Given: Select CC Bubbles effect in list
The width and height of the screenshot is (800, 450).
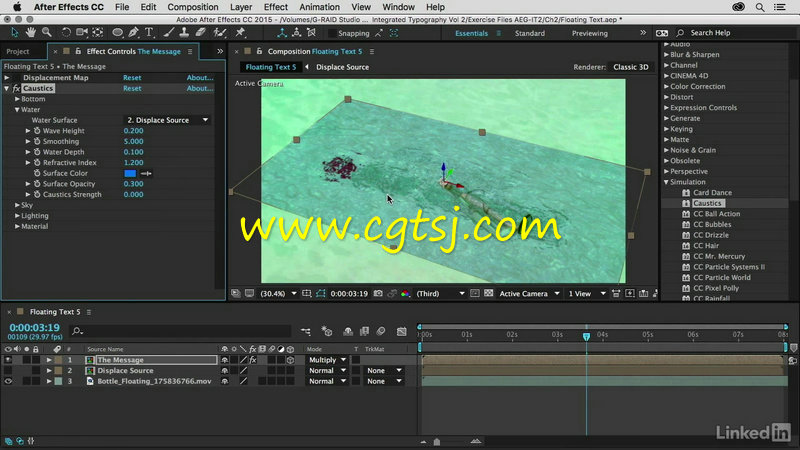Looking at the screenshot, I should [x=712, y=224].
